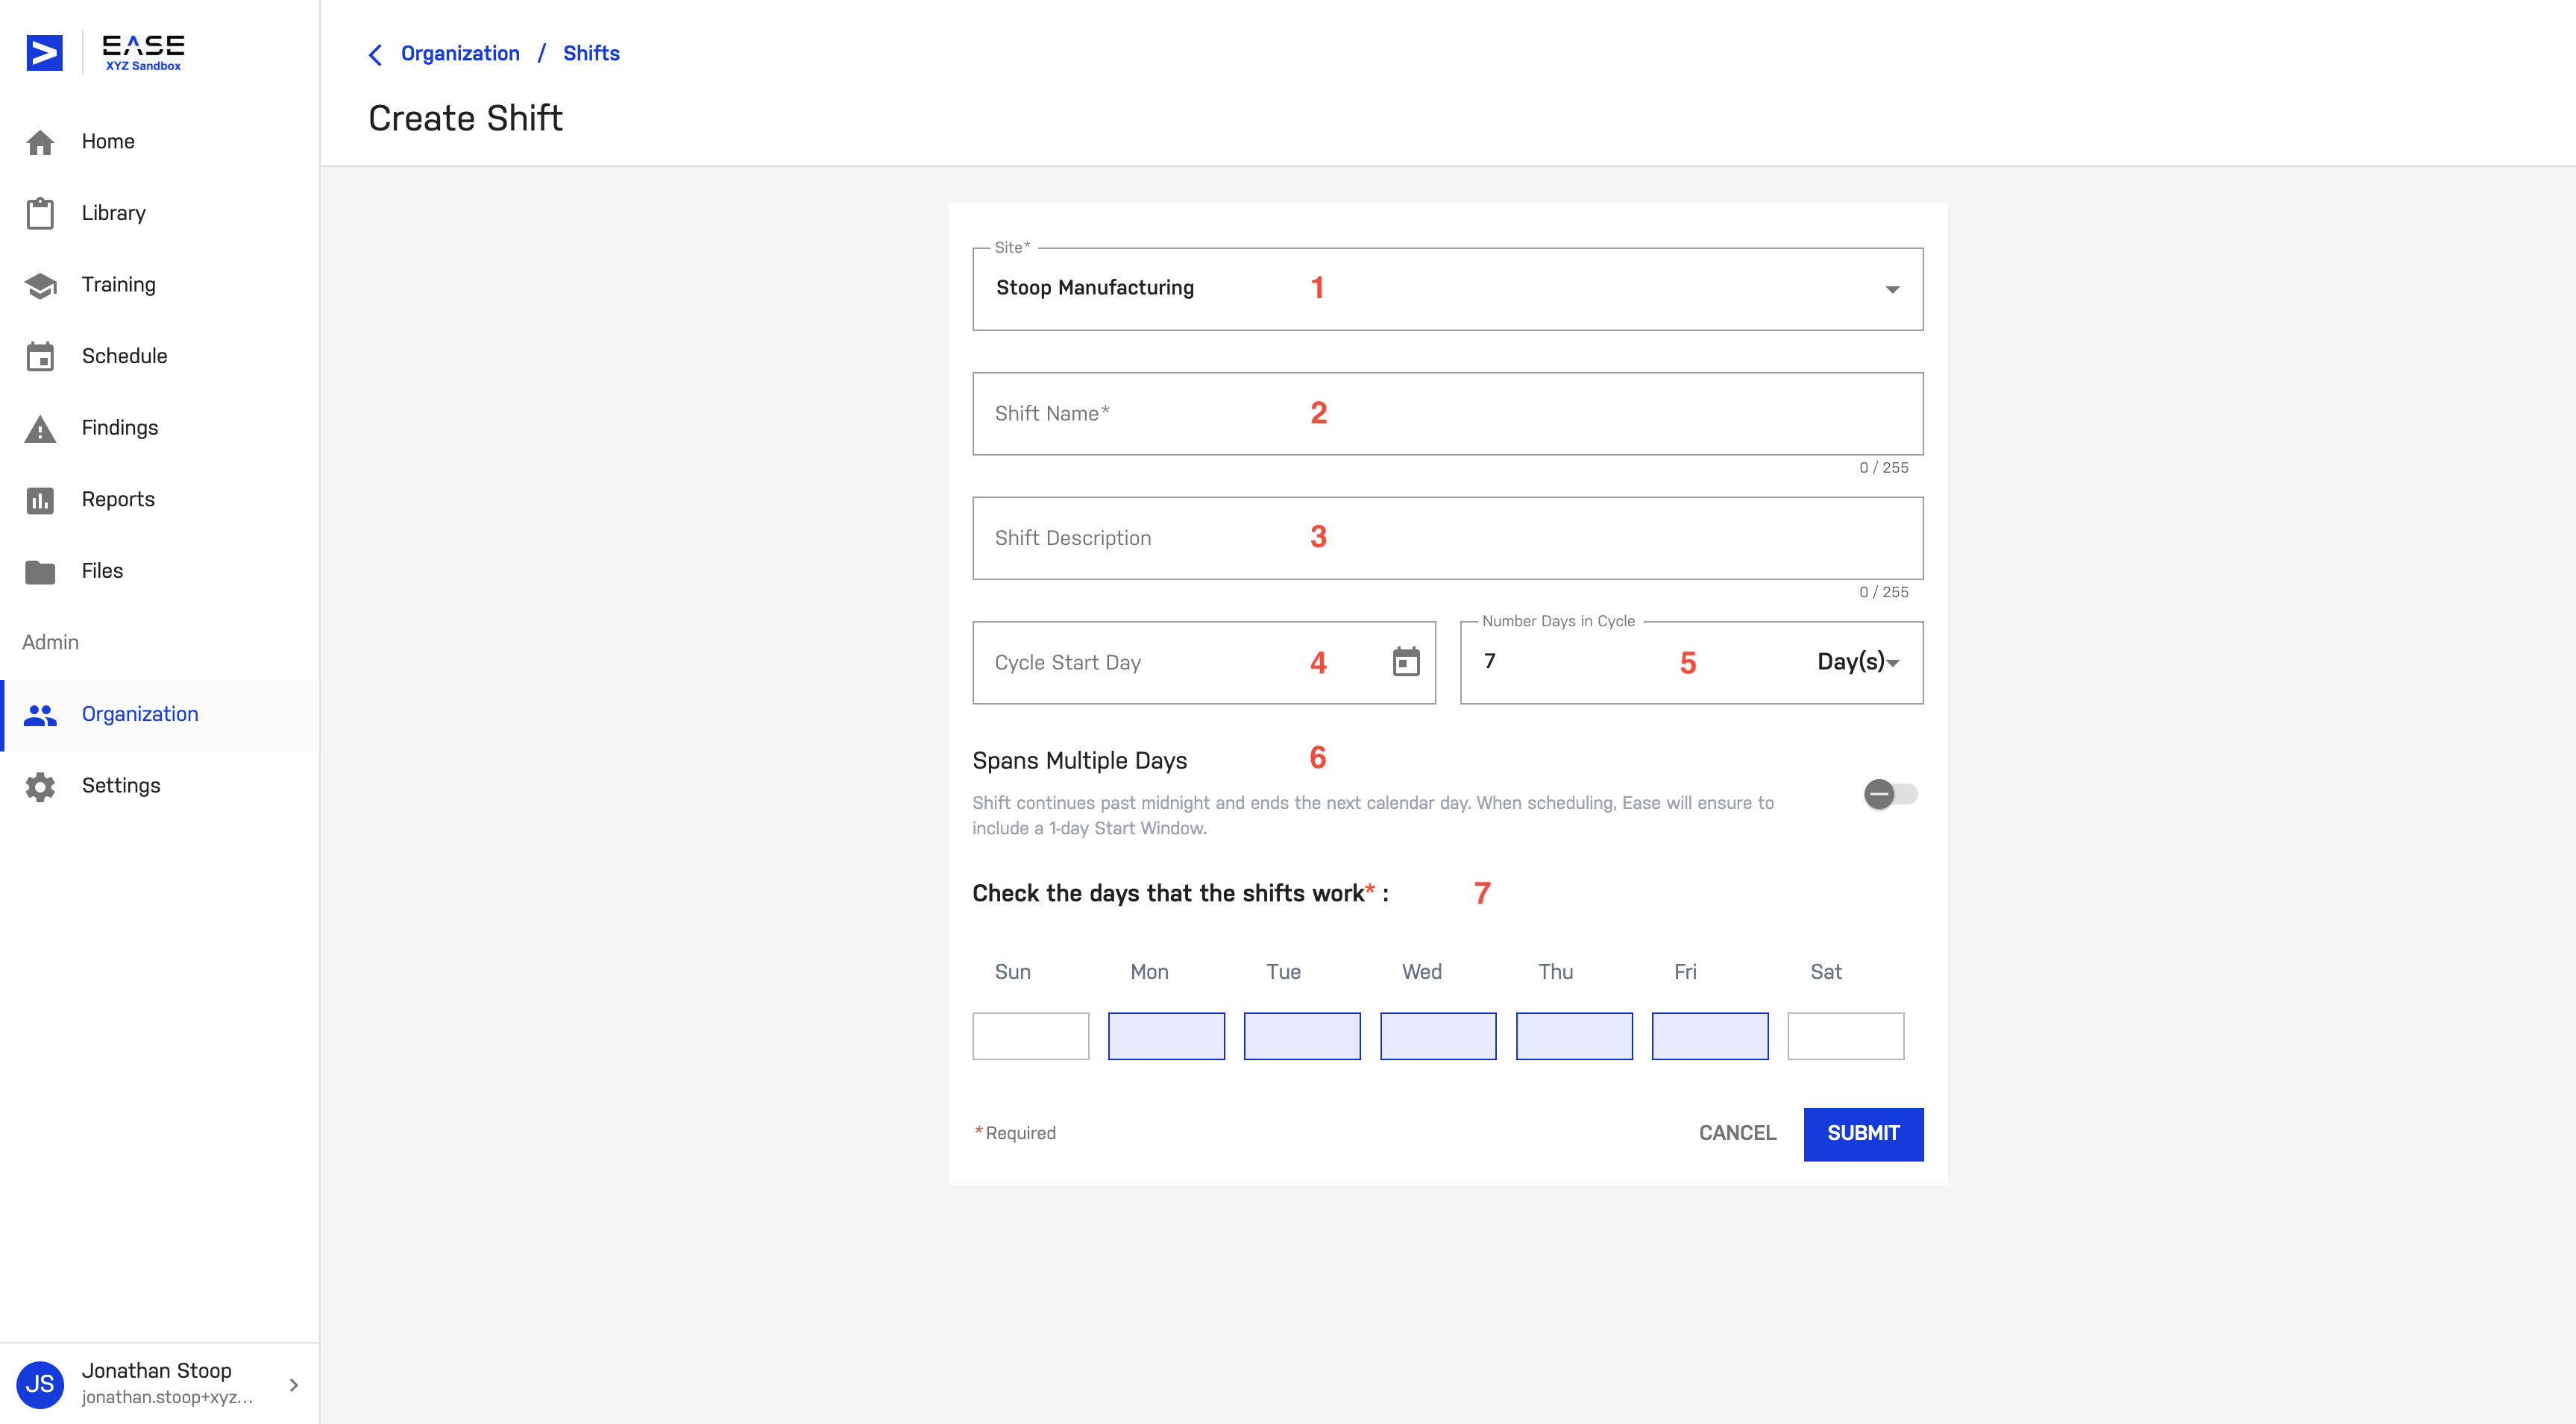Screen dimensions: 2576x1424
Task: Click the Library clipboard icon
Action: click(40, 213)
